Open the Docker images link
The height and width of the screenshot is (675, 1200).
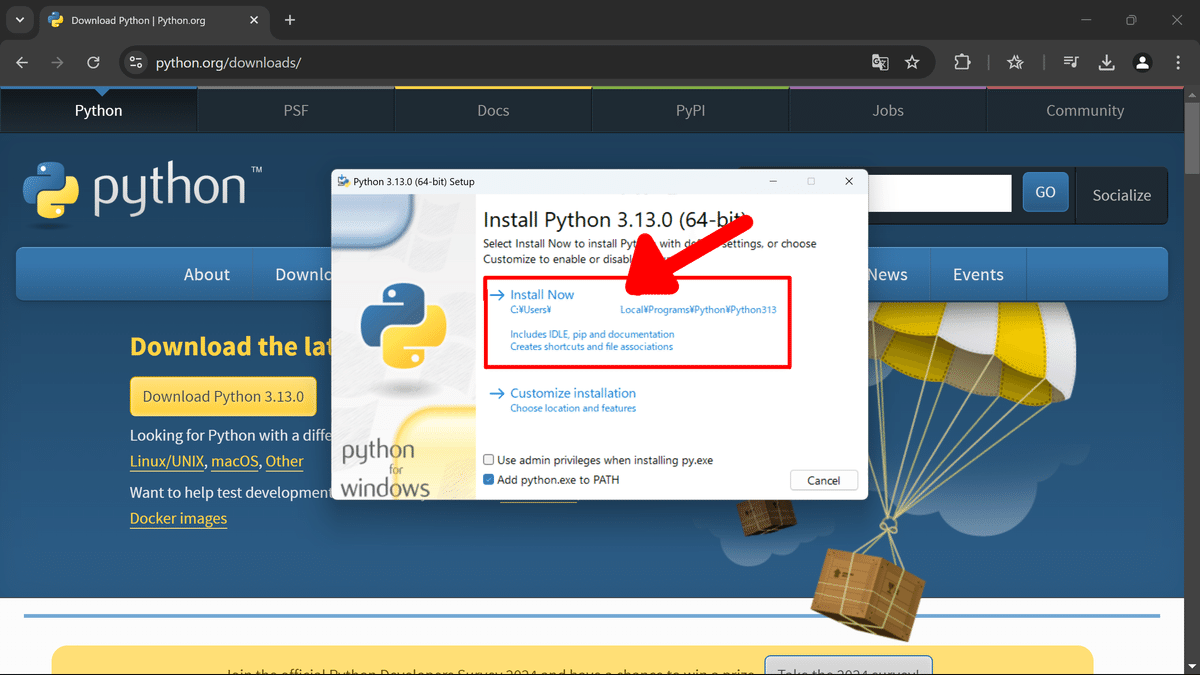tap(178, 518)
